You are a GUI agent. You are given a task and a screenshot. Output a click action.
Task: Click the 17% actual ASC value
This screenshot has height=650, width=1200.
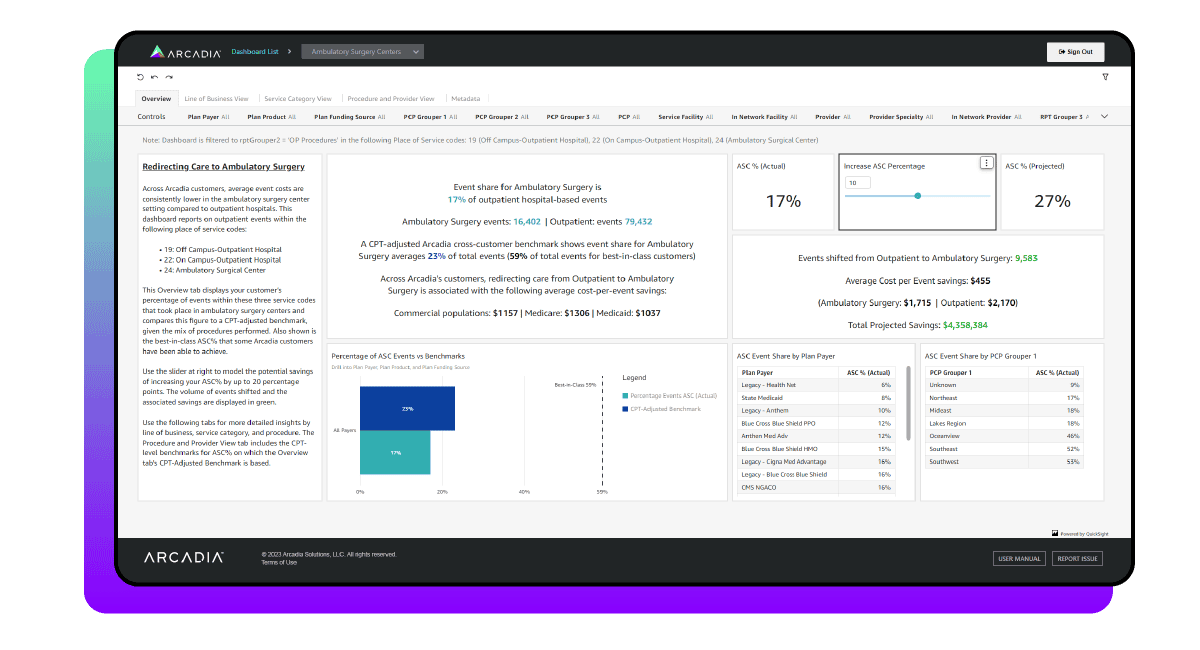point(783,201)
